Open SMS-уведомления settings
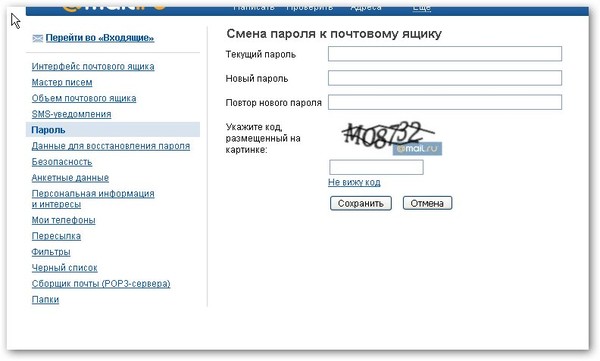The image size is (600, 361). 72,114
